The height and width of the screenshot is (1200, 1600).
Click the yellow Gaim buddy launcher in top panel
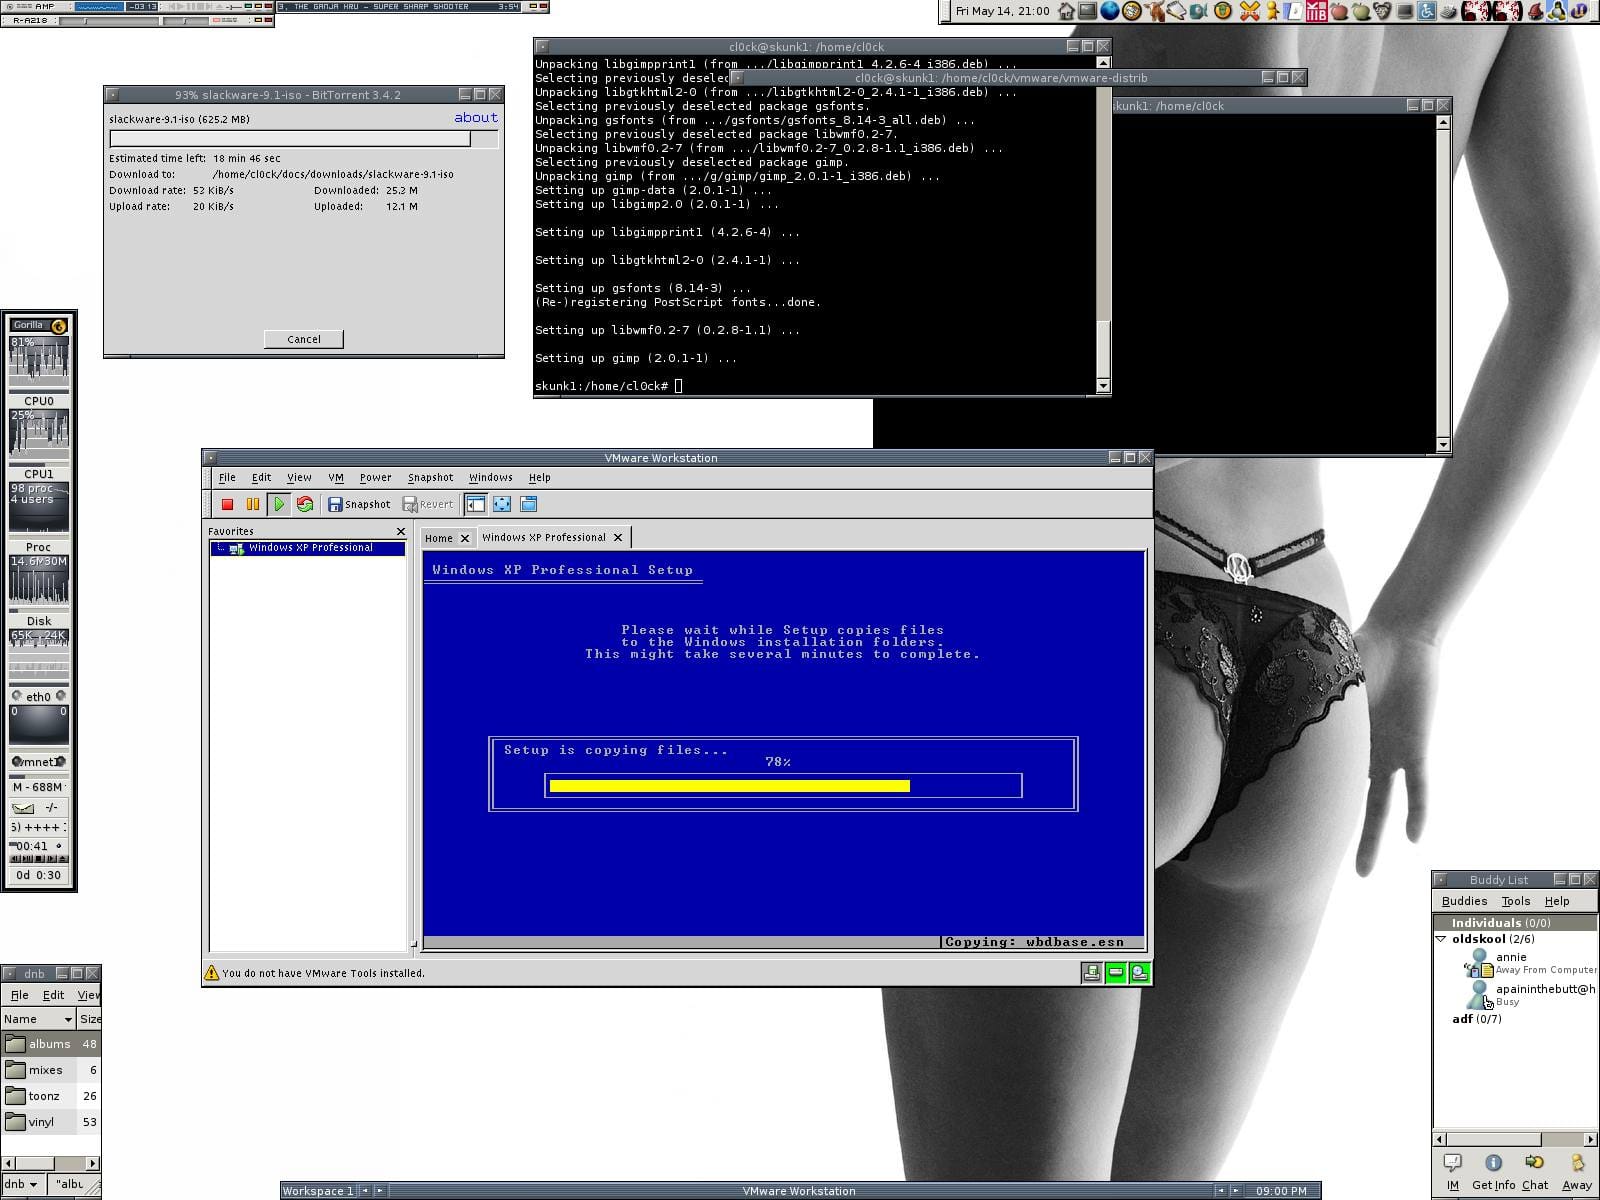(1271, 11)
